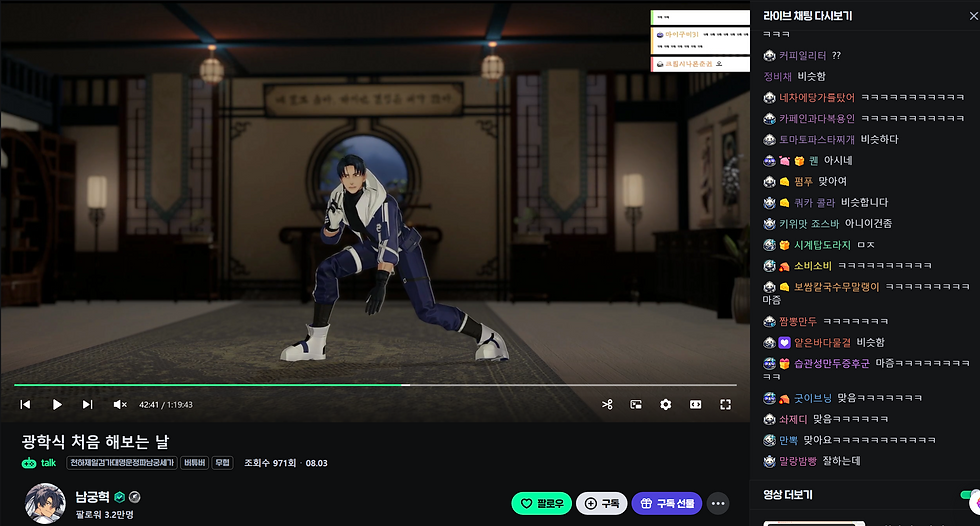Click the cheese badge by 보쌈칼국수무말랭이

(x=784, y=287)
